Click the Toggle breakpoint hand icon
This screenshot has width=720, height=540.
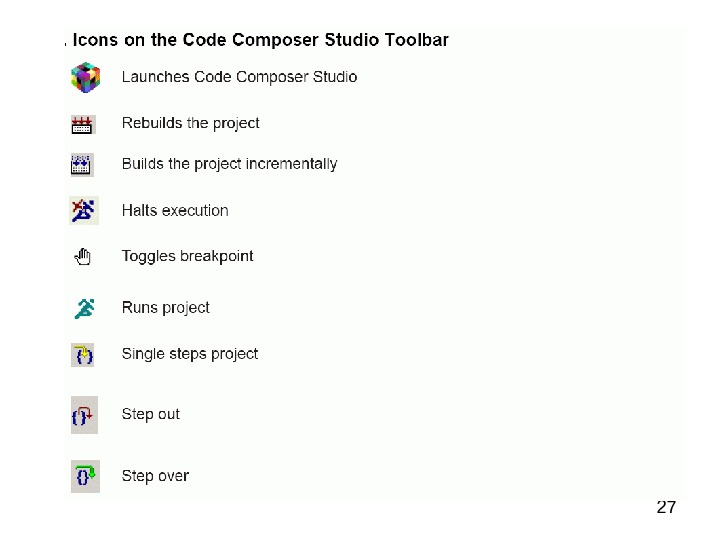coord(83,257)
